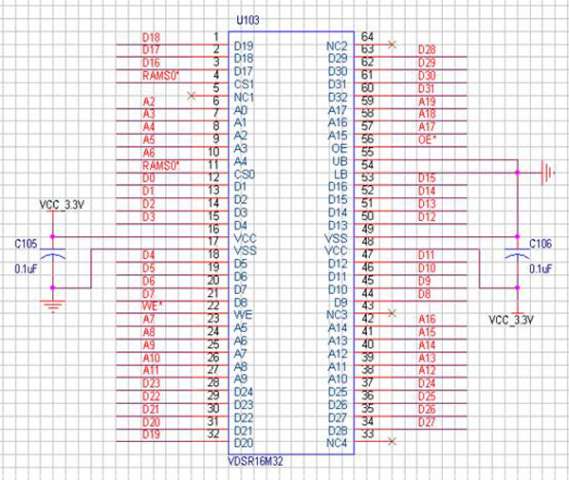
Task: Select the UB pin name inside U103
Action: [x=340, y=161]
